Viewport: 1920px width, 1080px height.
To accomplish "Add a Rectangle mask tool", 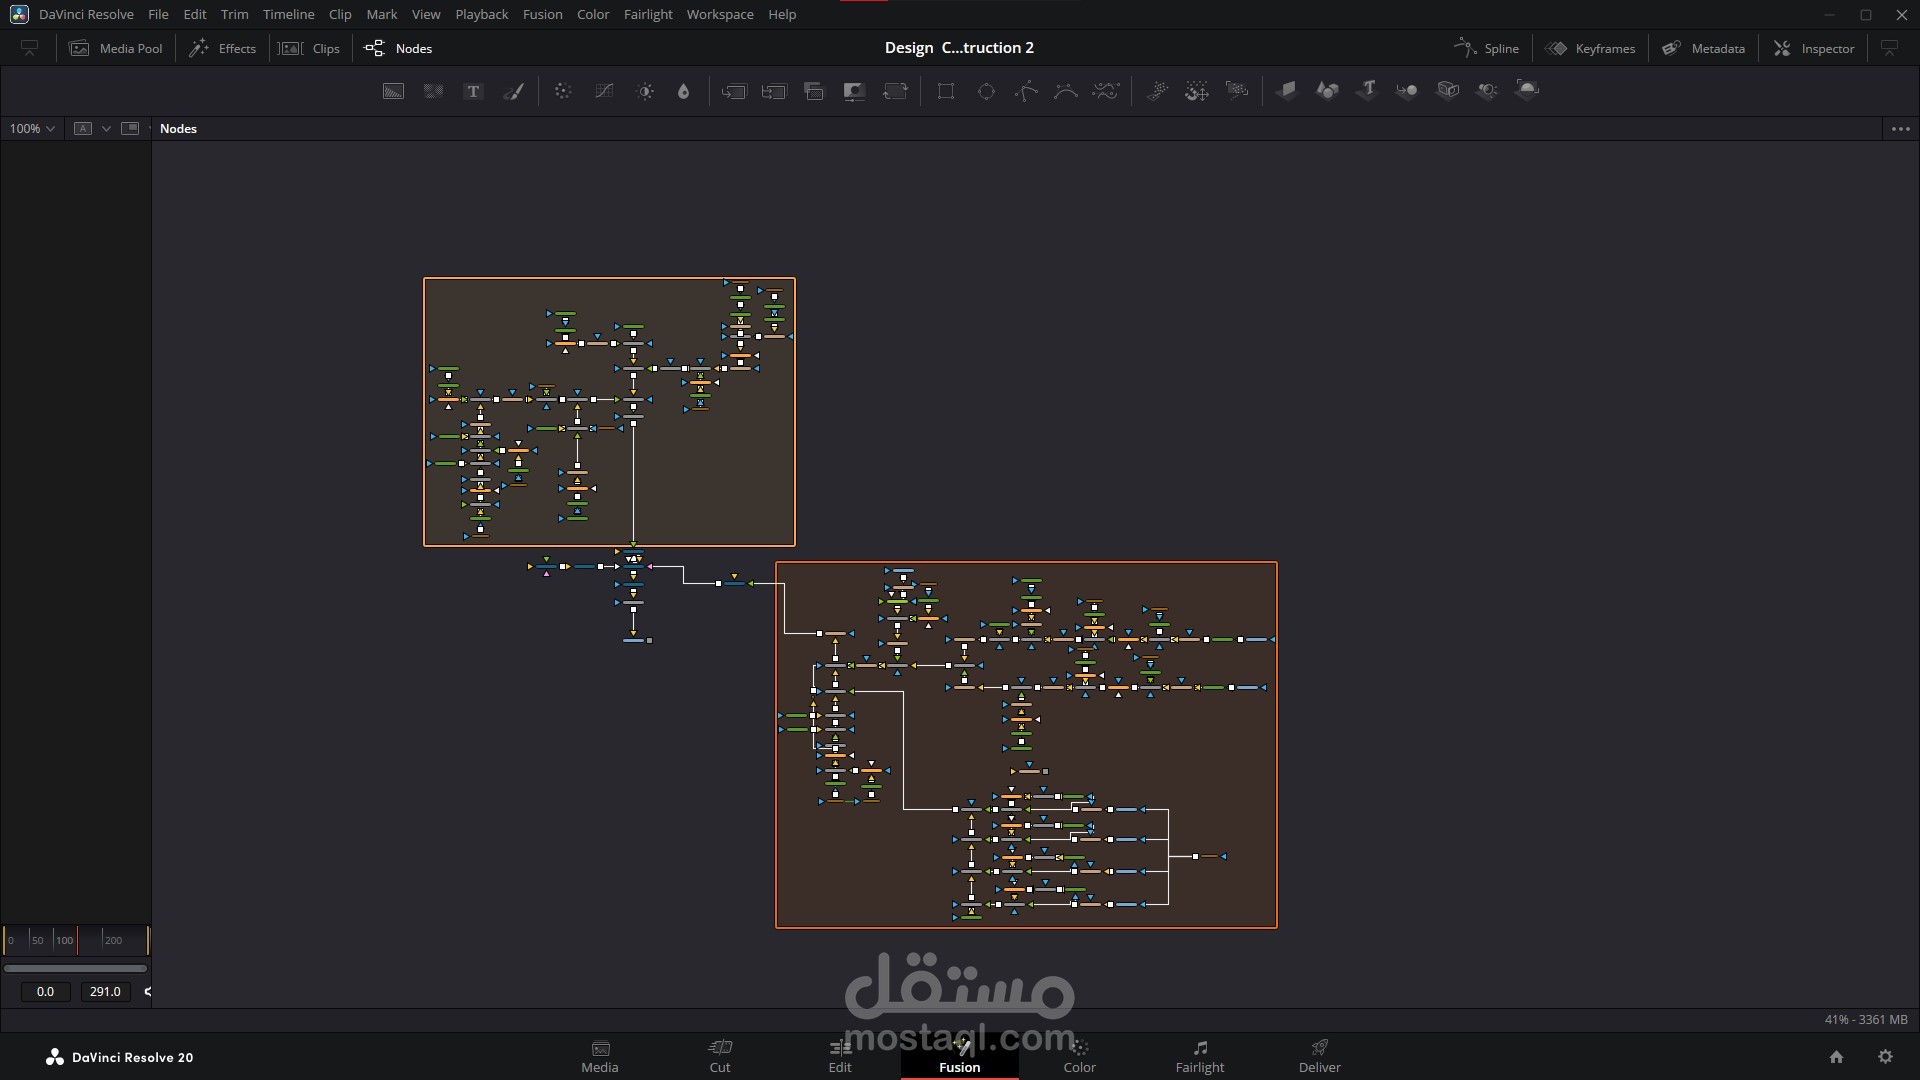I will tap(946, 91).
